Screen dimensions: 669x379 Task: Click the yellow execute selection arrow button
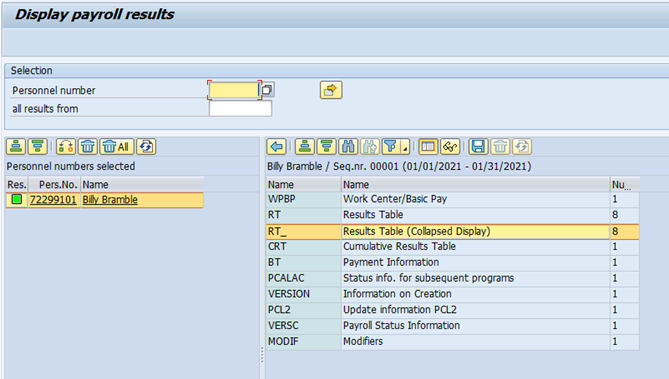pos(331,90)
